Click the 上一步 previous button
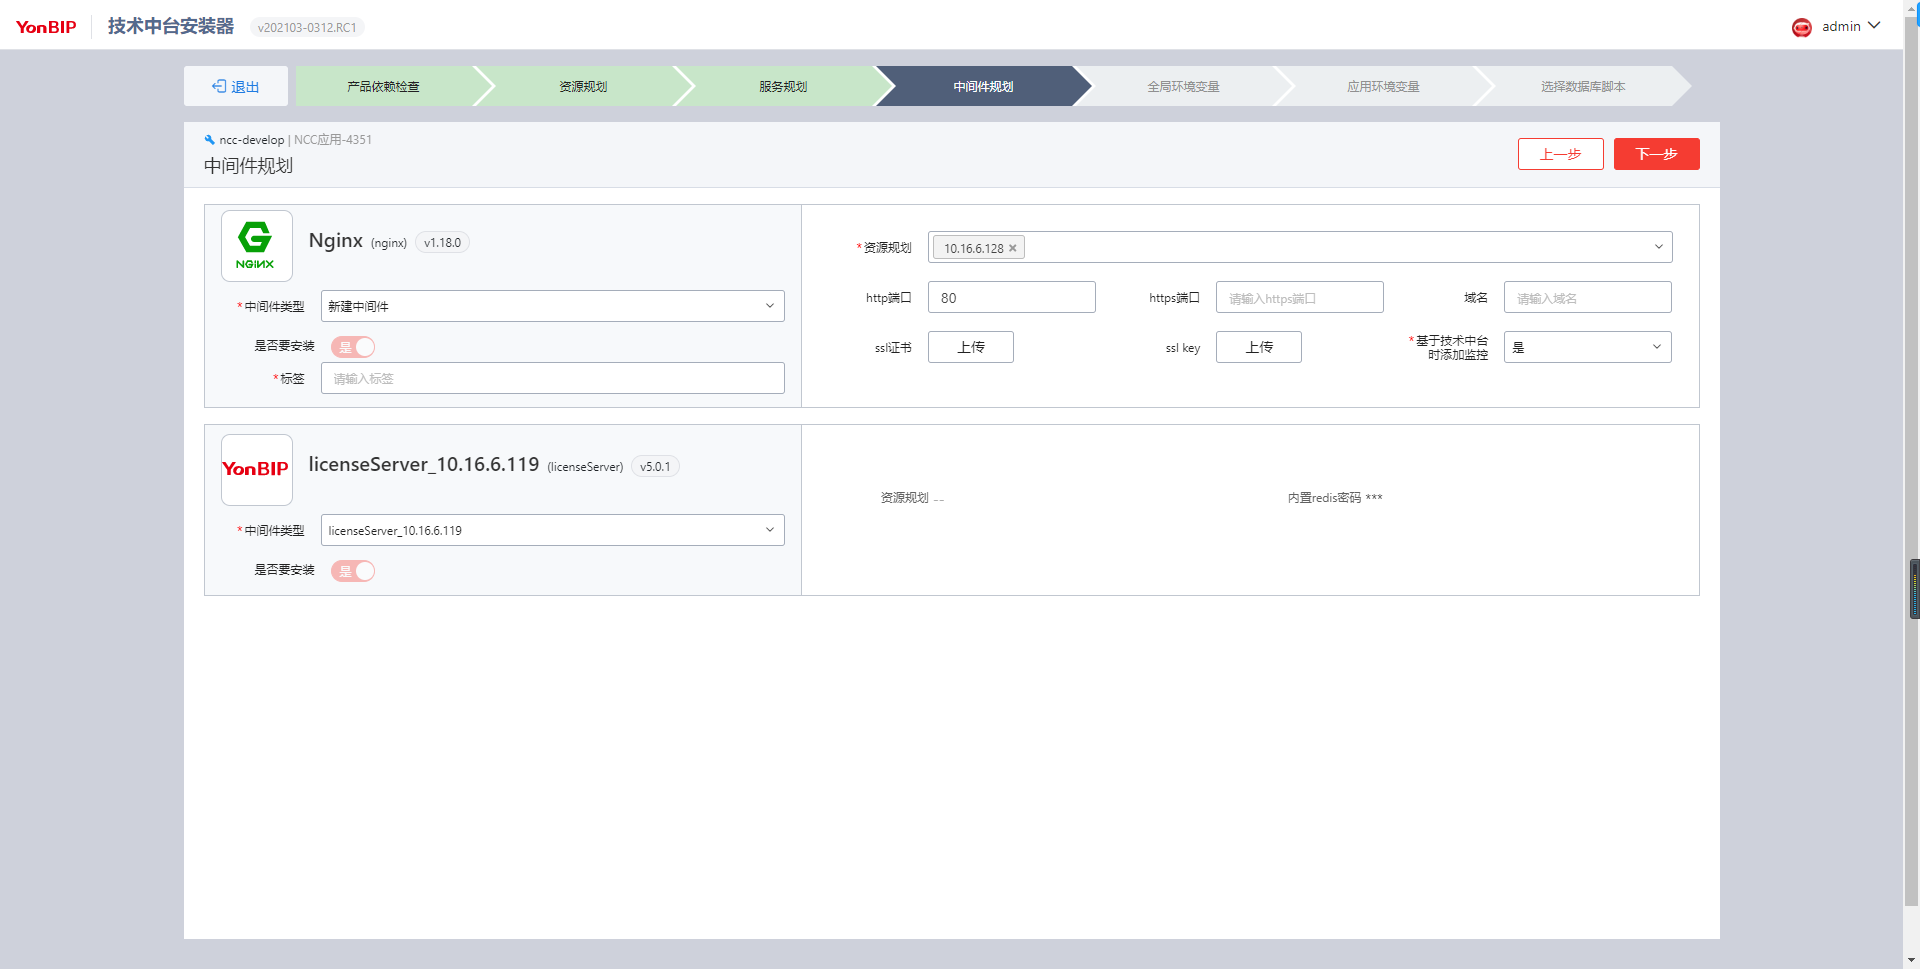Screen dimensions: 1920x969 point(1560,154)
